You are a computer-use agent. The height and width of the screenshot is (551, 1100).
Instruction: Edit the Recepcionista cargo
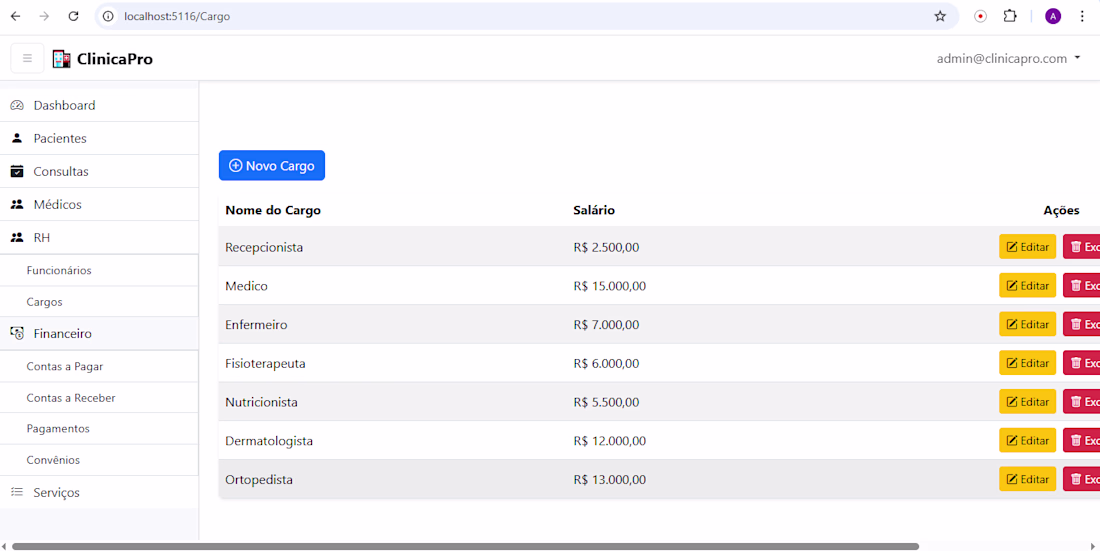[x=1027, y=247]
